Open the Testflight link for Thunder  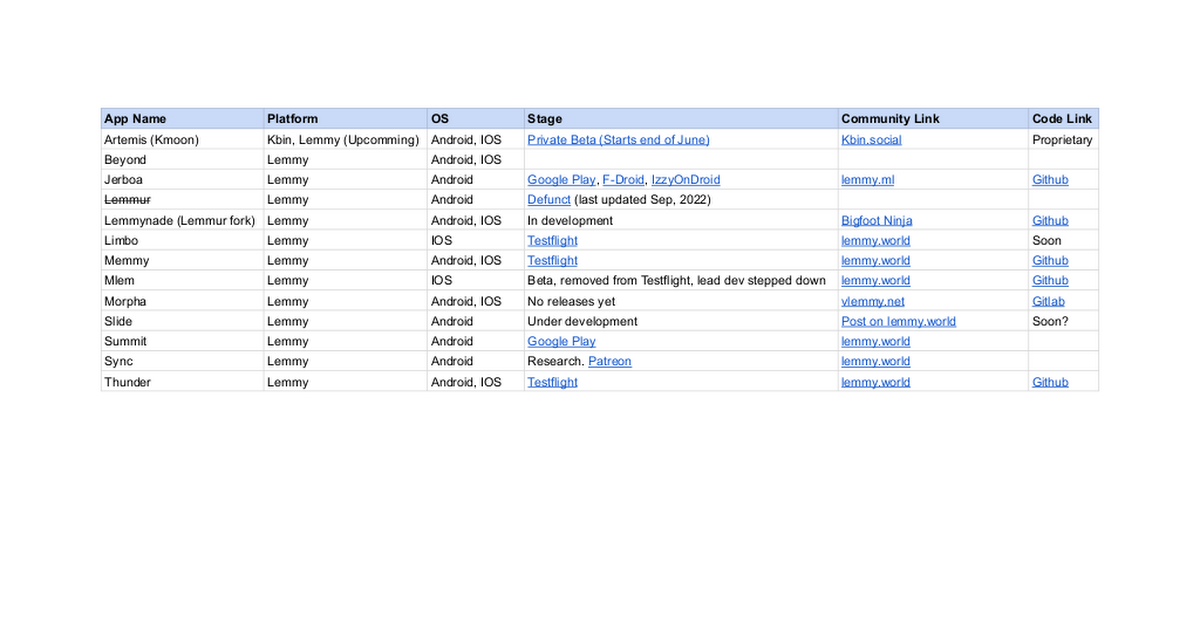point(552,382)
